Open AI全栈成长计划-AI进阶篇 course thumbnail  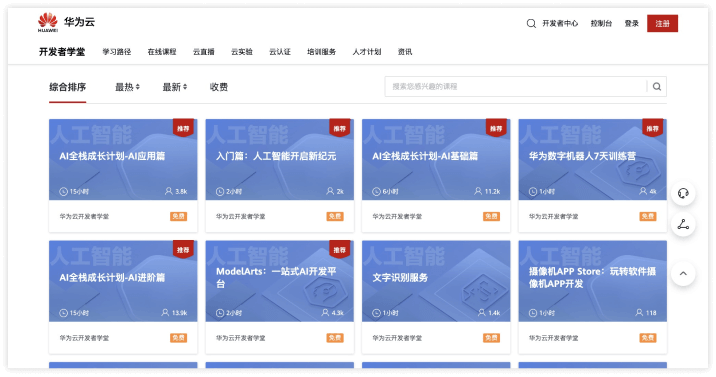point(123,281)
